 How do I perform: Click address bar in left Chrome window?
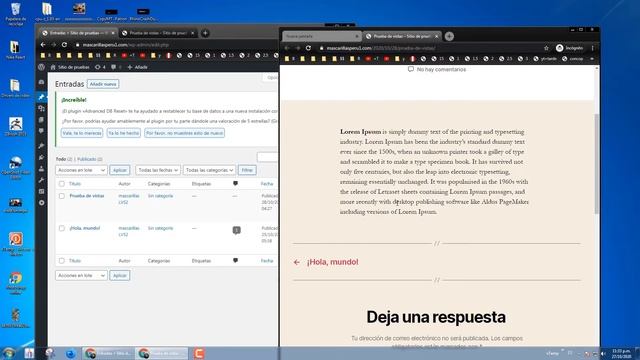(x=176, y=44)
